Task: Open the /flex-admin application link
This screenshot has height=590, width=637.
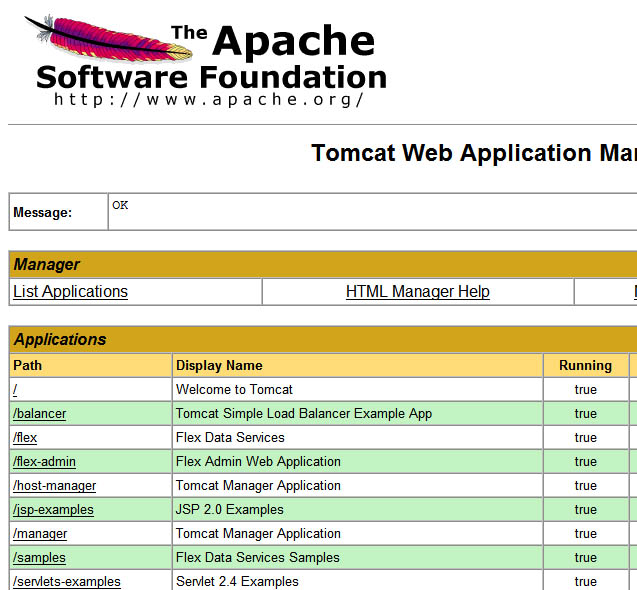Action: point(44,462)
